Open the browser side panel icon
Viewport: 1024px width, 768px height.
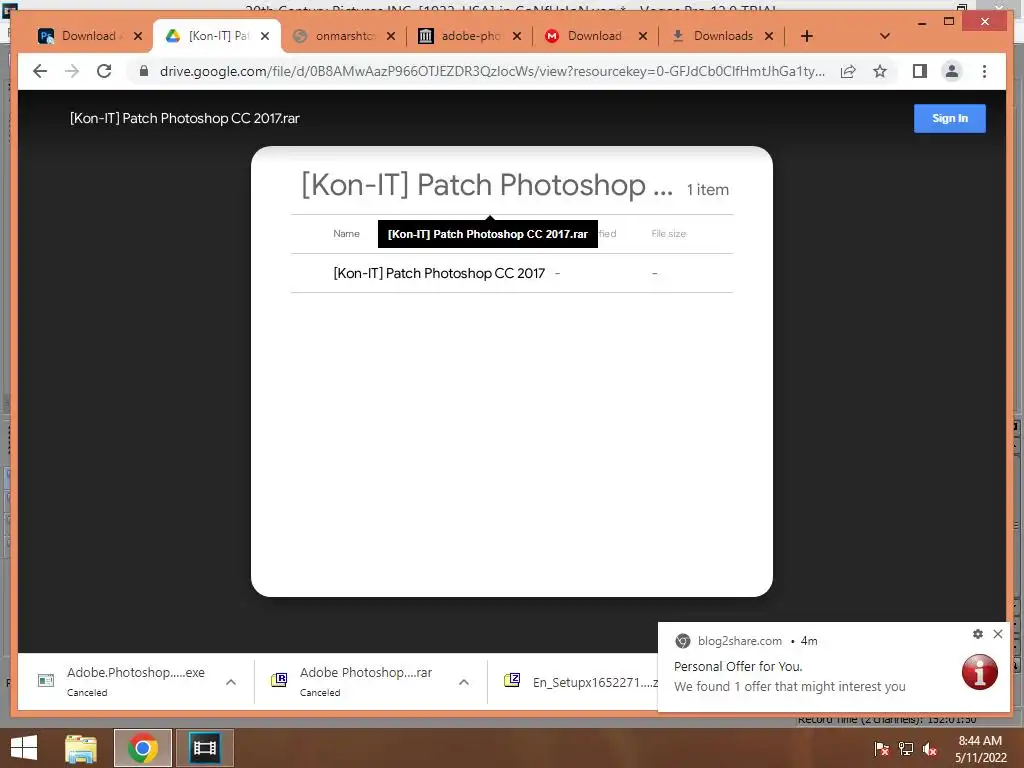coord(920,71)
